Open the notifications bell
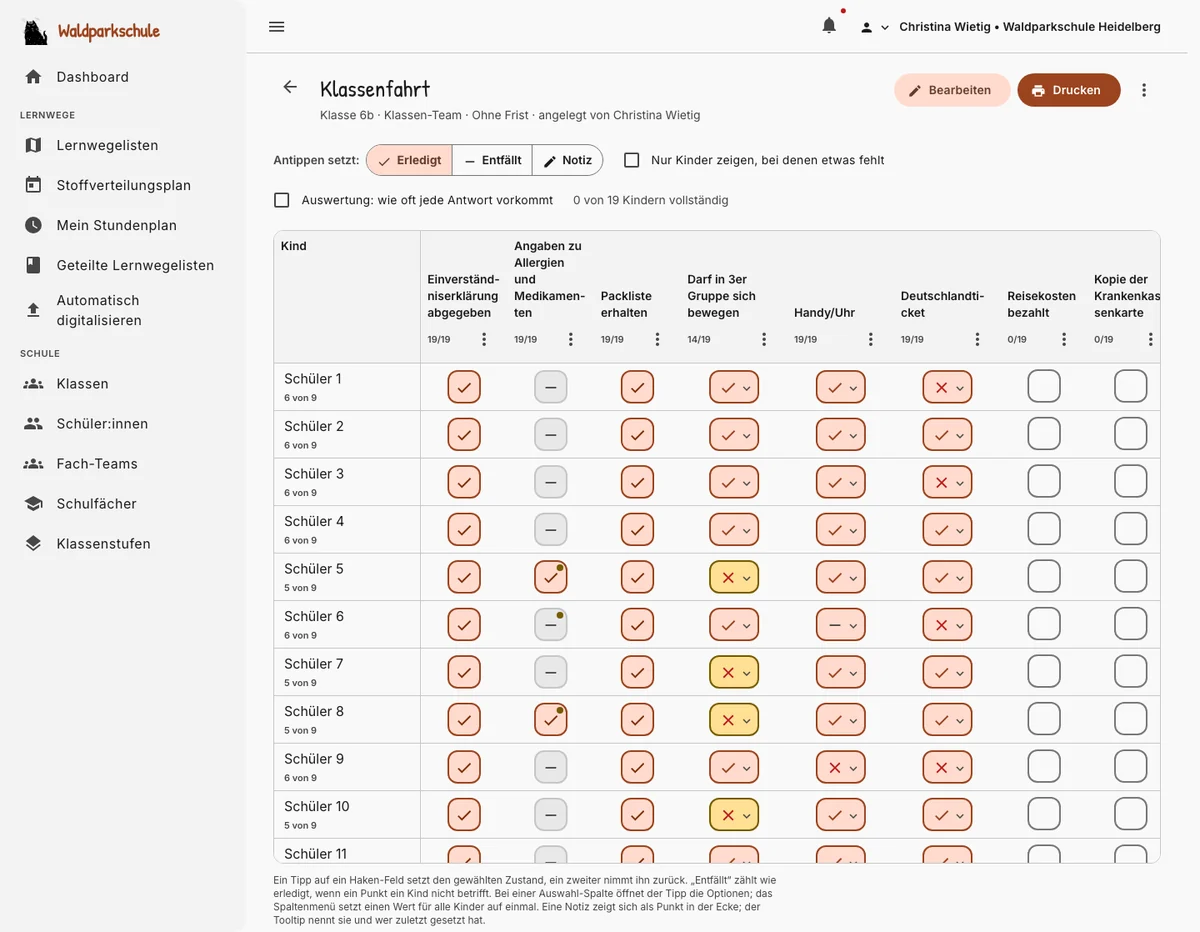This screenshot has width=1200, height=932. pos(829,26)
